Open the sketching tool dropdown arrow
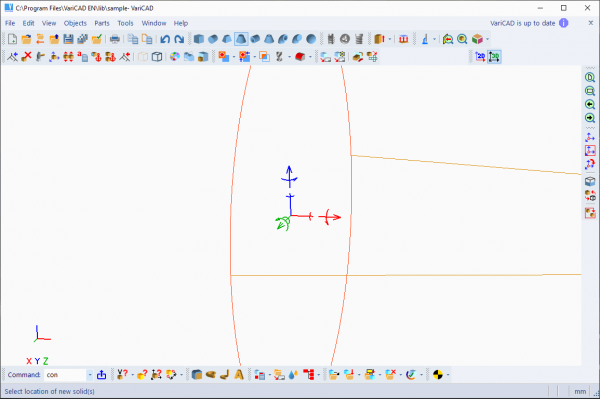The height and width of the screenshot is (399, 600). tap(434, 39)
